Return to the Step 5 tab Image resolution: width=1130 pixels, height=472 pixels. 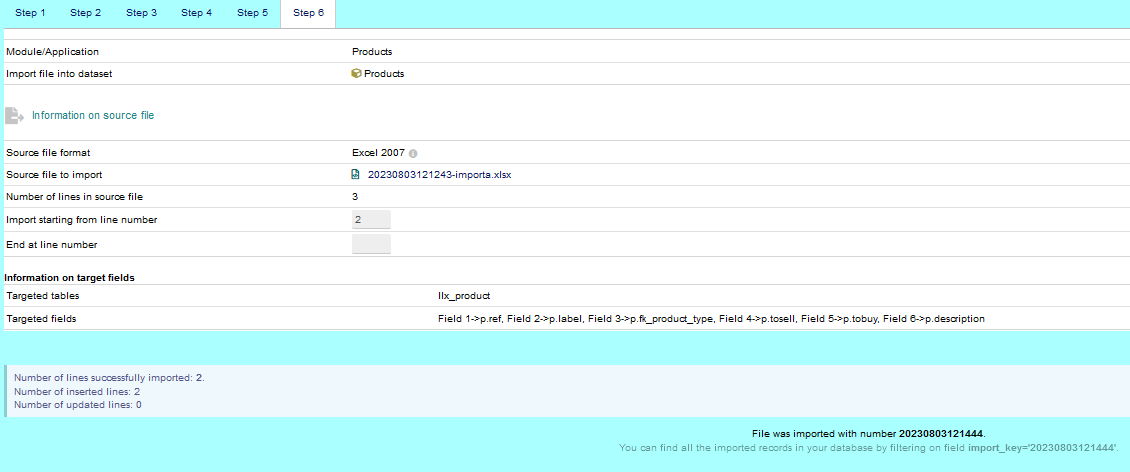tap(252, 13)
